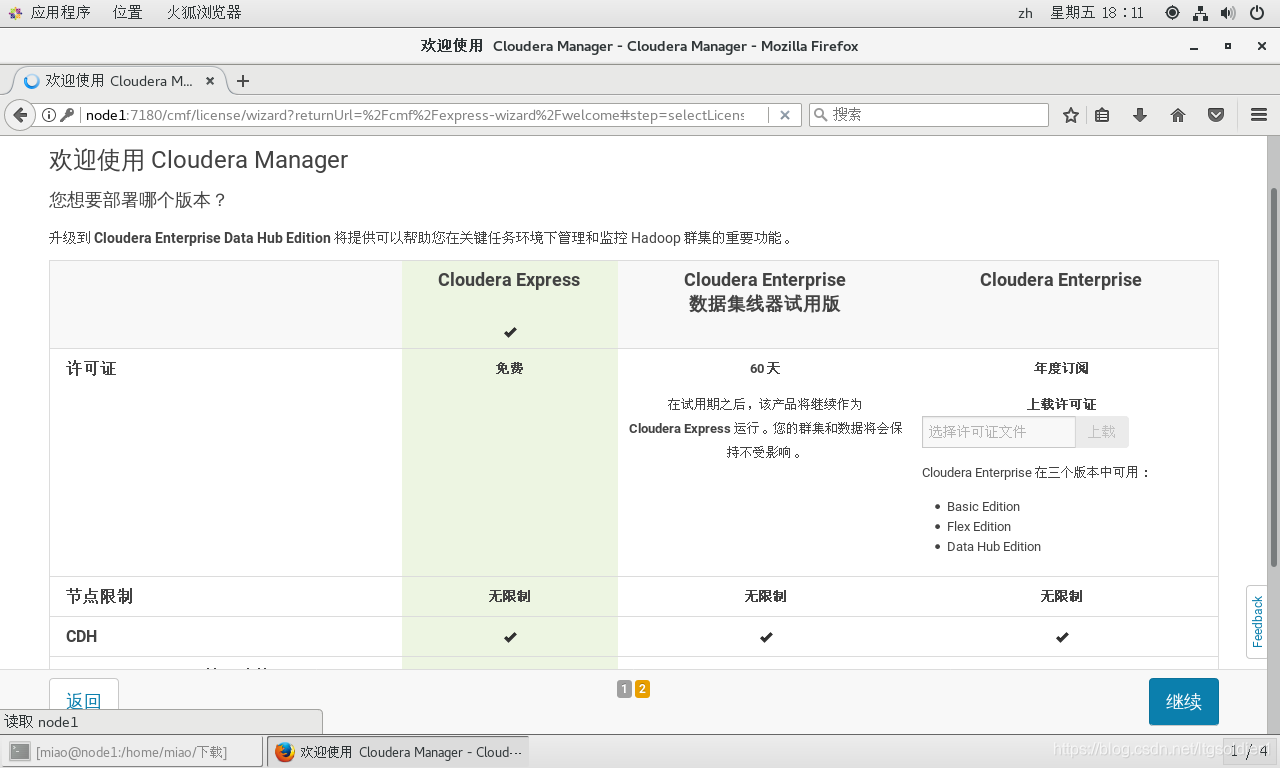Select the Cloudera Enterprise edition column header
Screen dimensions: 1280x768
(x=1061, y=280)
